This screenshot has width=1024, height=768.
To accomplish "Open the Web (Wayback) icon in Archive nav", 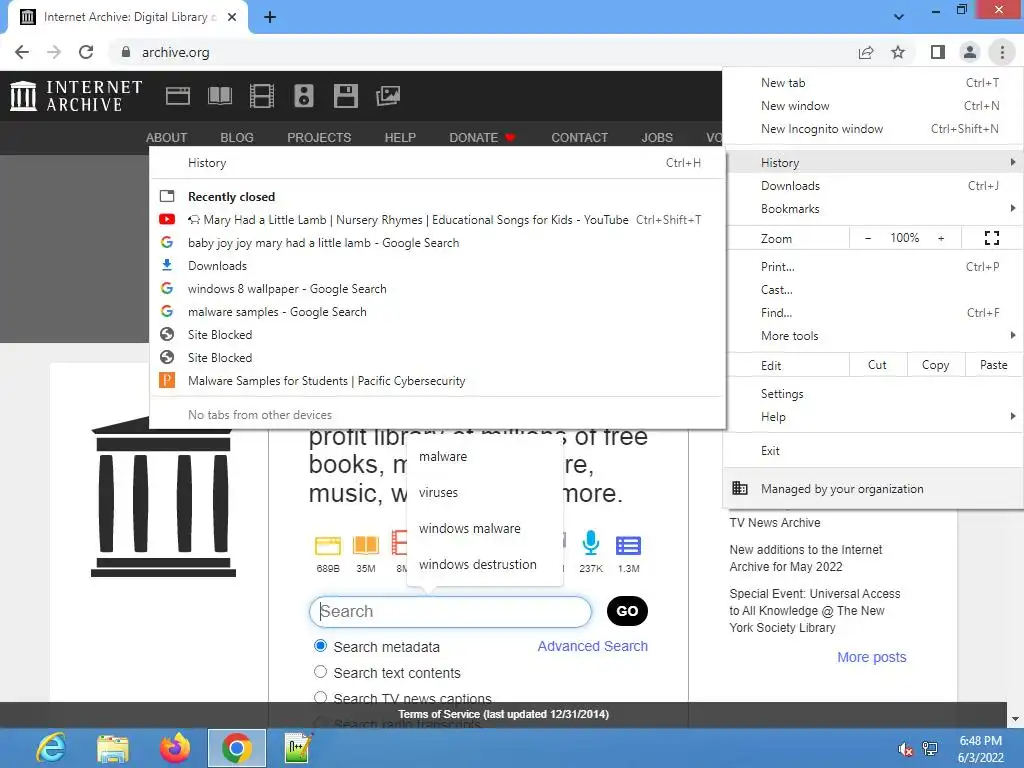I will pyautogui.click(x=178, y=96).
